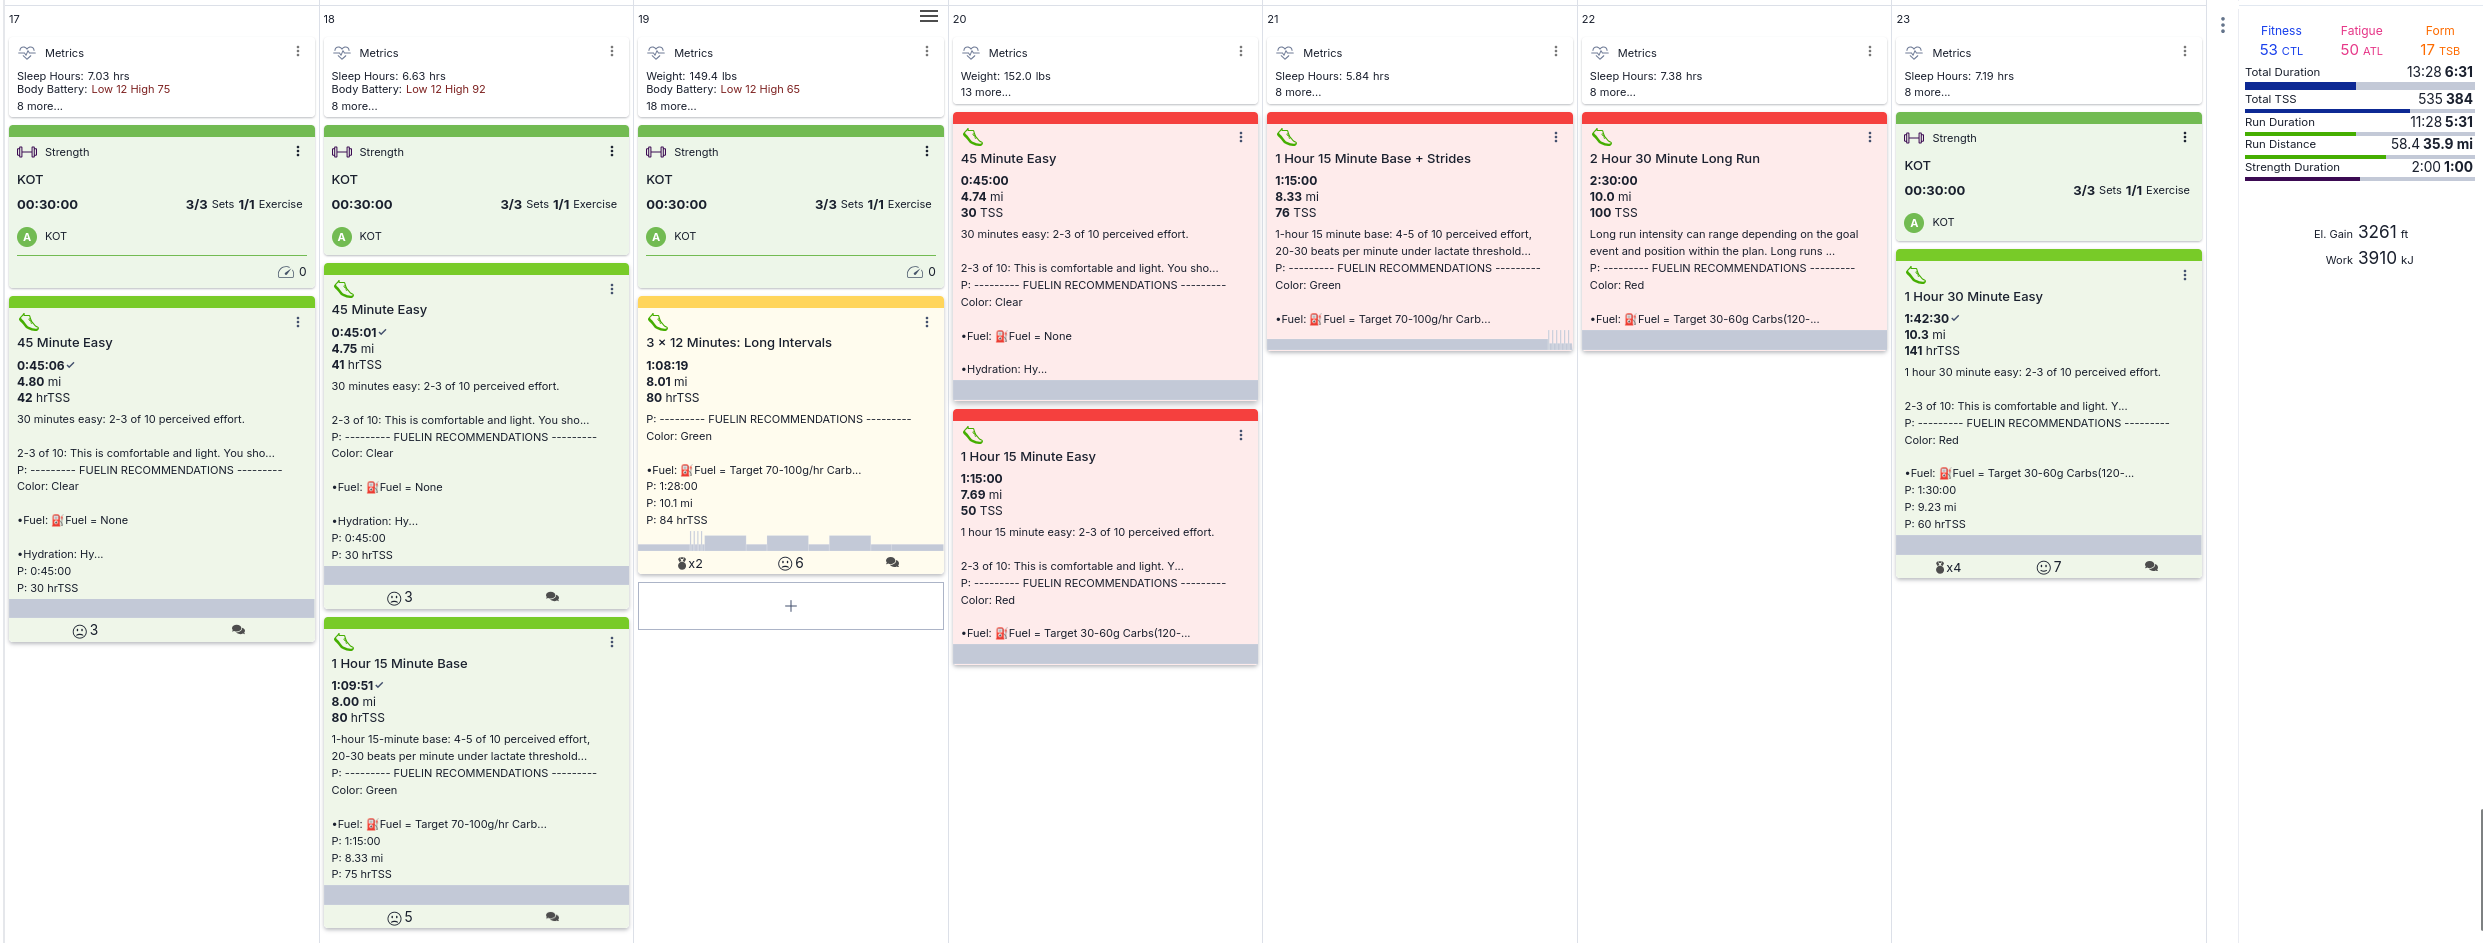Open the day 22 Metrics three-dot menu

pos(1869,52)
